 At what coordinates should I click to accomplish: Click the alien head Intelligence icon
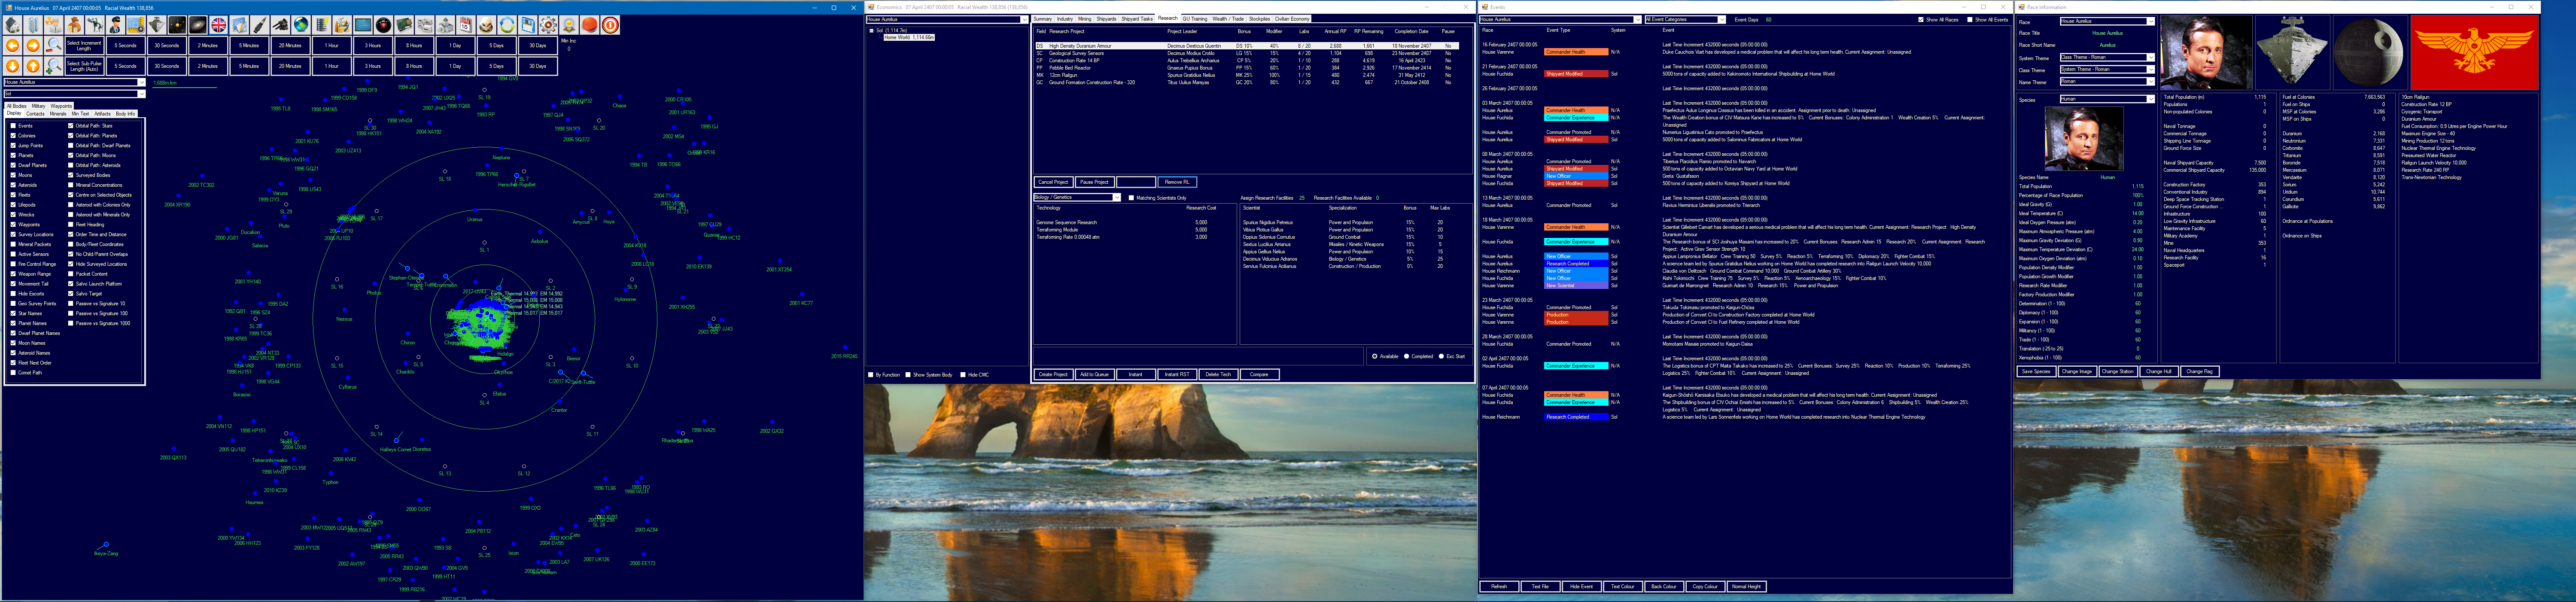[486, 25]
